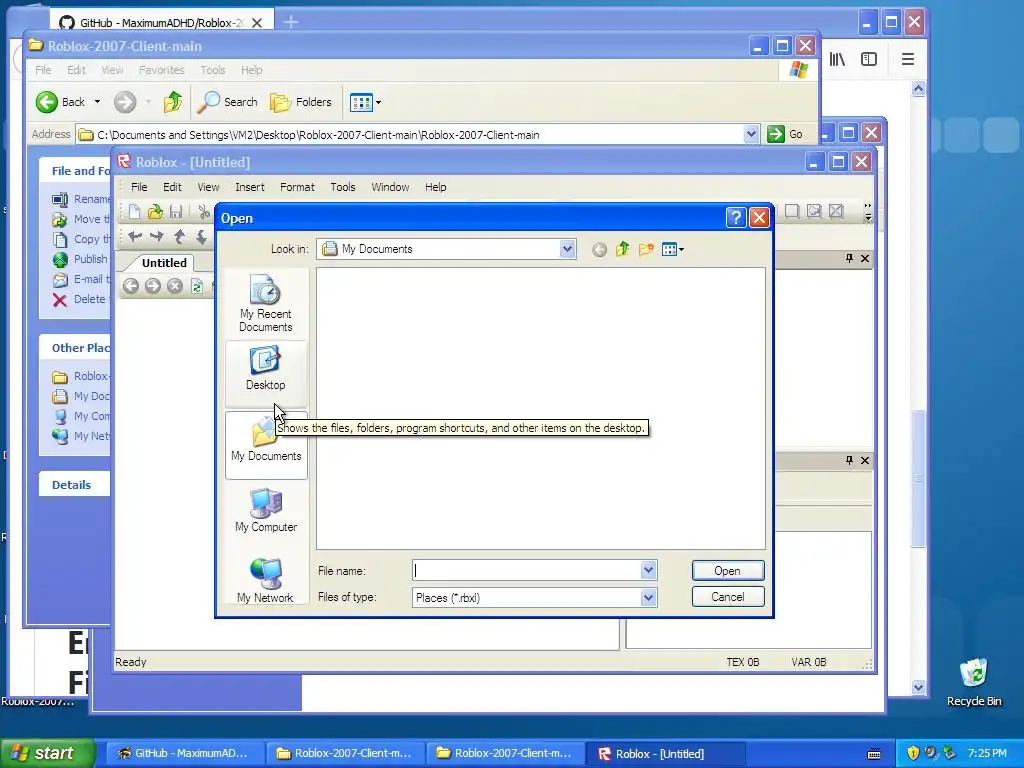
Task: Click Roblox - [Untitled] taskbar button
Action: (665, 753)
